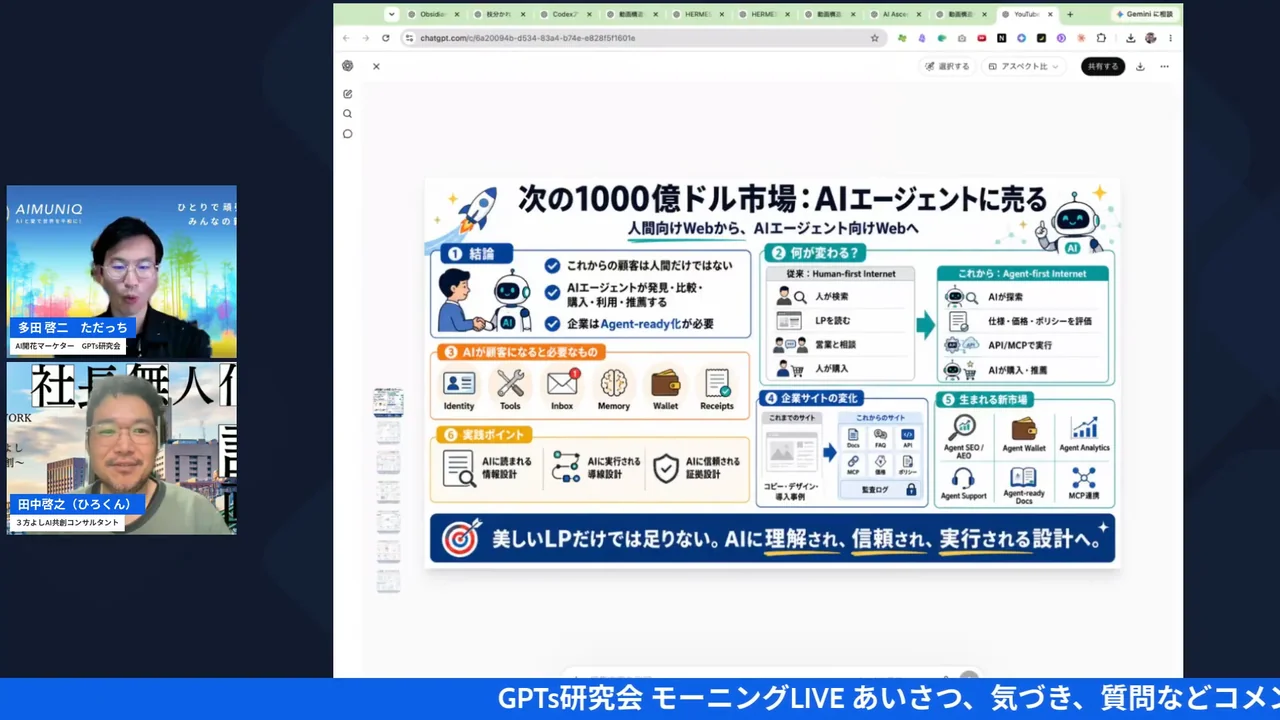Select the third image thumbnail in strip
1280x720 pixels.
(388, 462)
